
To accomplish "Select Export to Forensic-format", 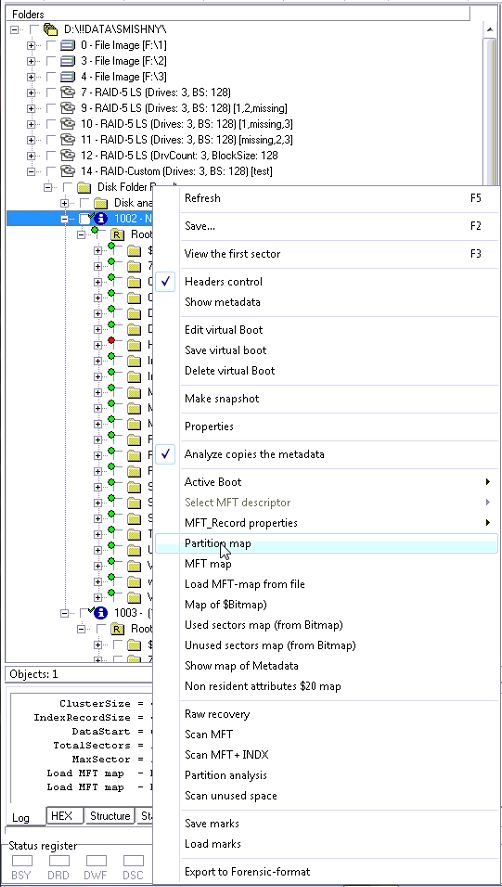I will coord(327,872).
